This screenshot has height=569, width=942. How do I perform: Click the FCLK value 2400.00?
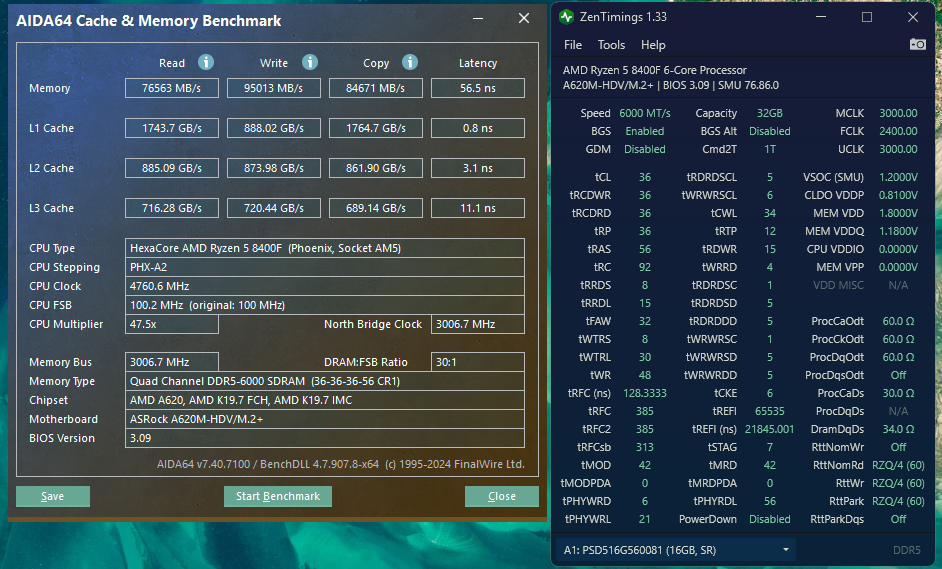[x=898, y=131]
